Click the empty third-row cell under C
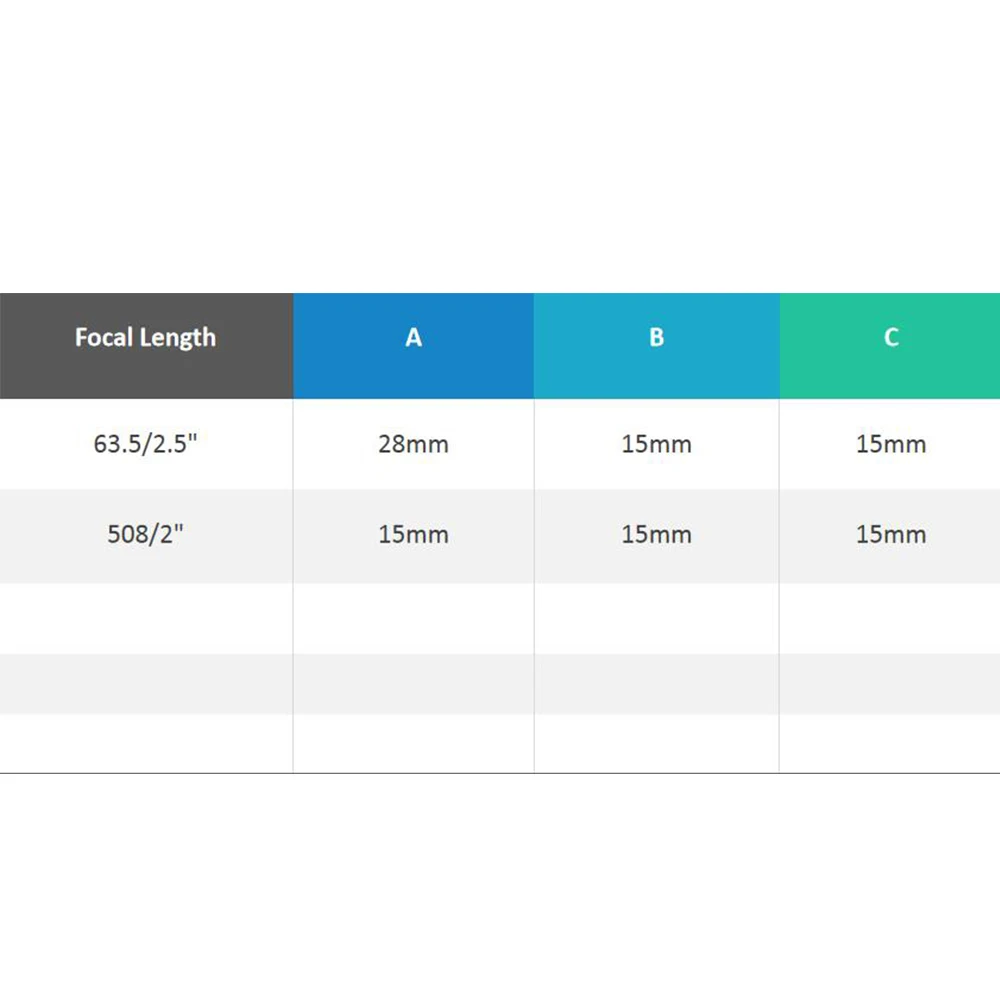 pyautogui.click(x=890, y=618)
